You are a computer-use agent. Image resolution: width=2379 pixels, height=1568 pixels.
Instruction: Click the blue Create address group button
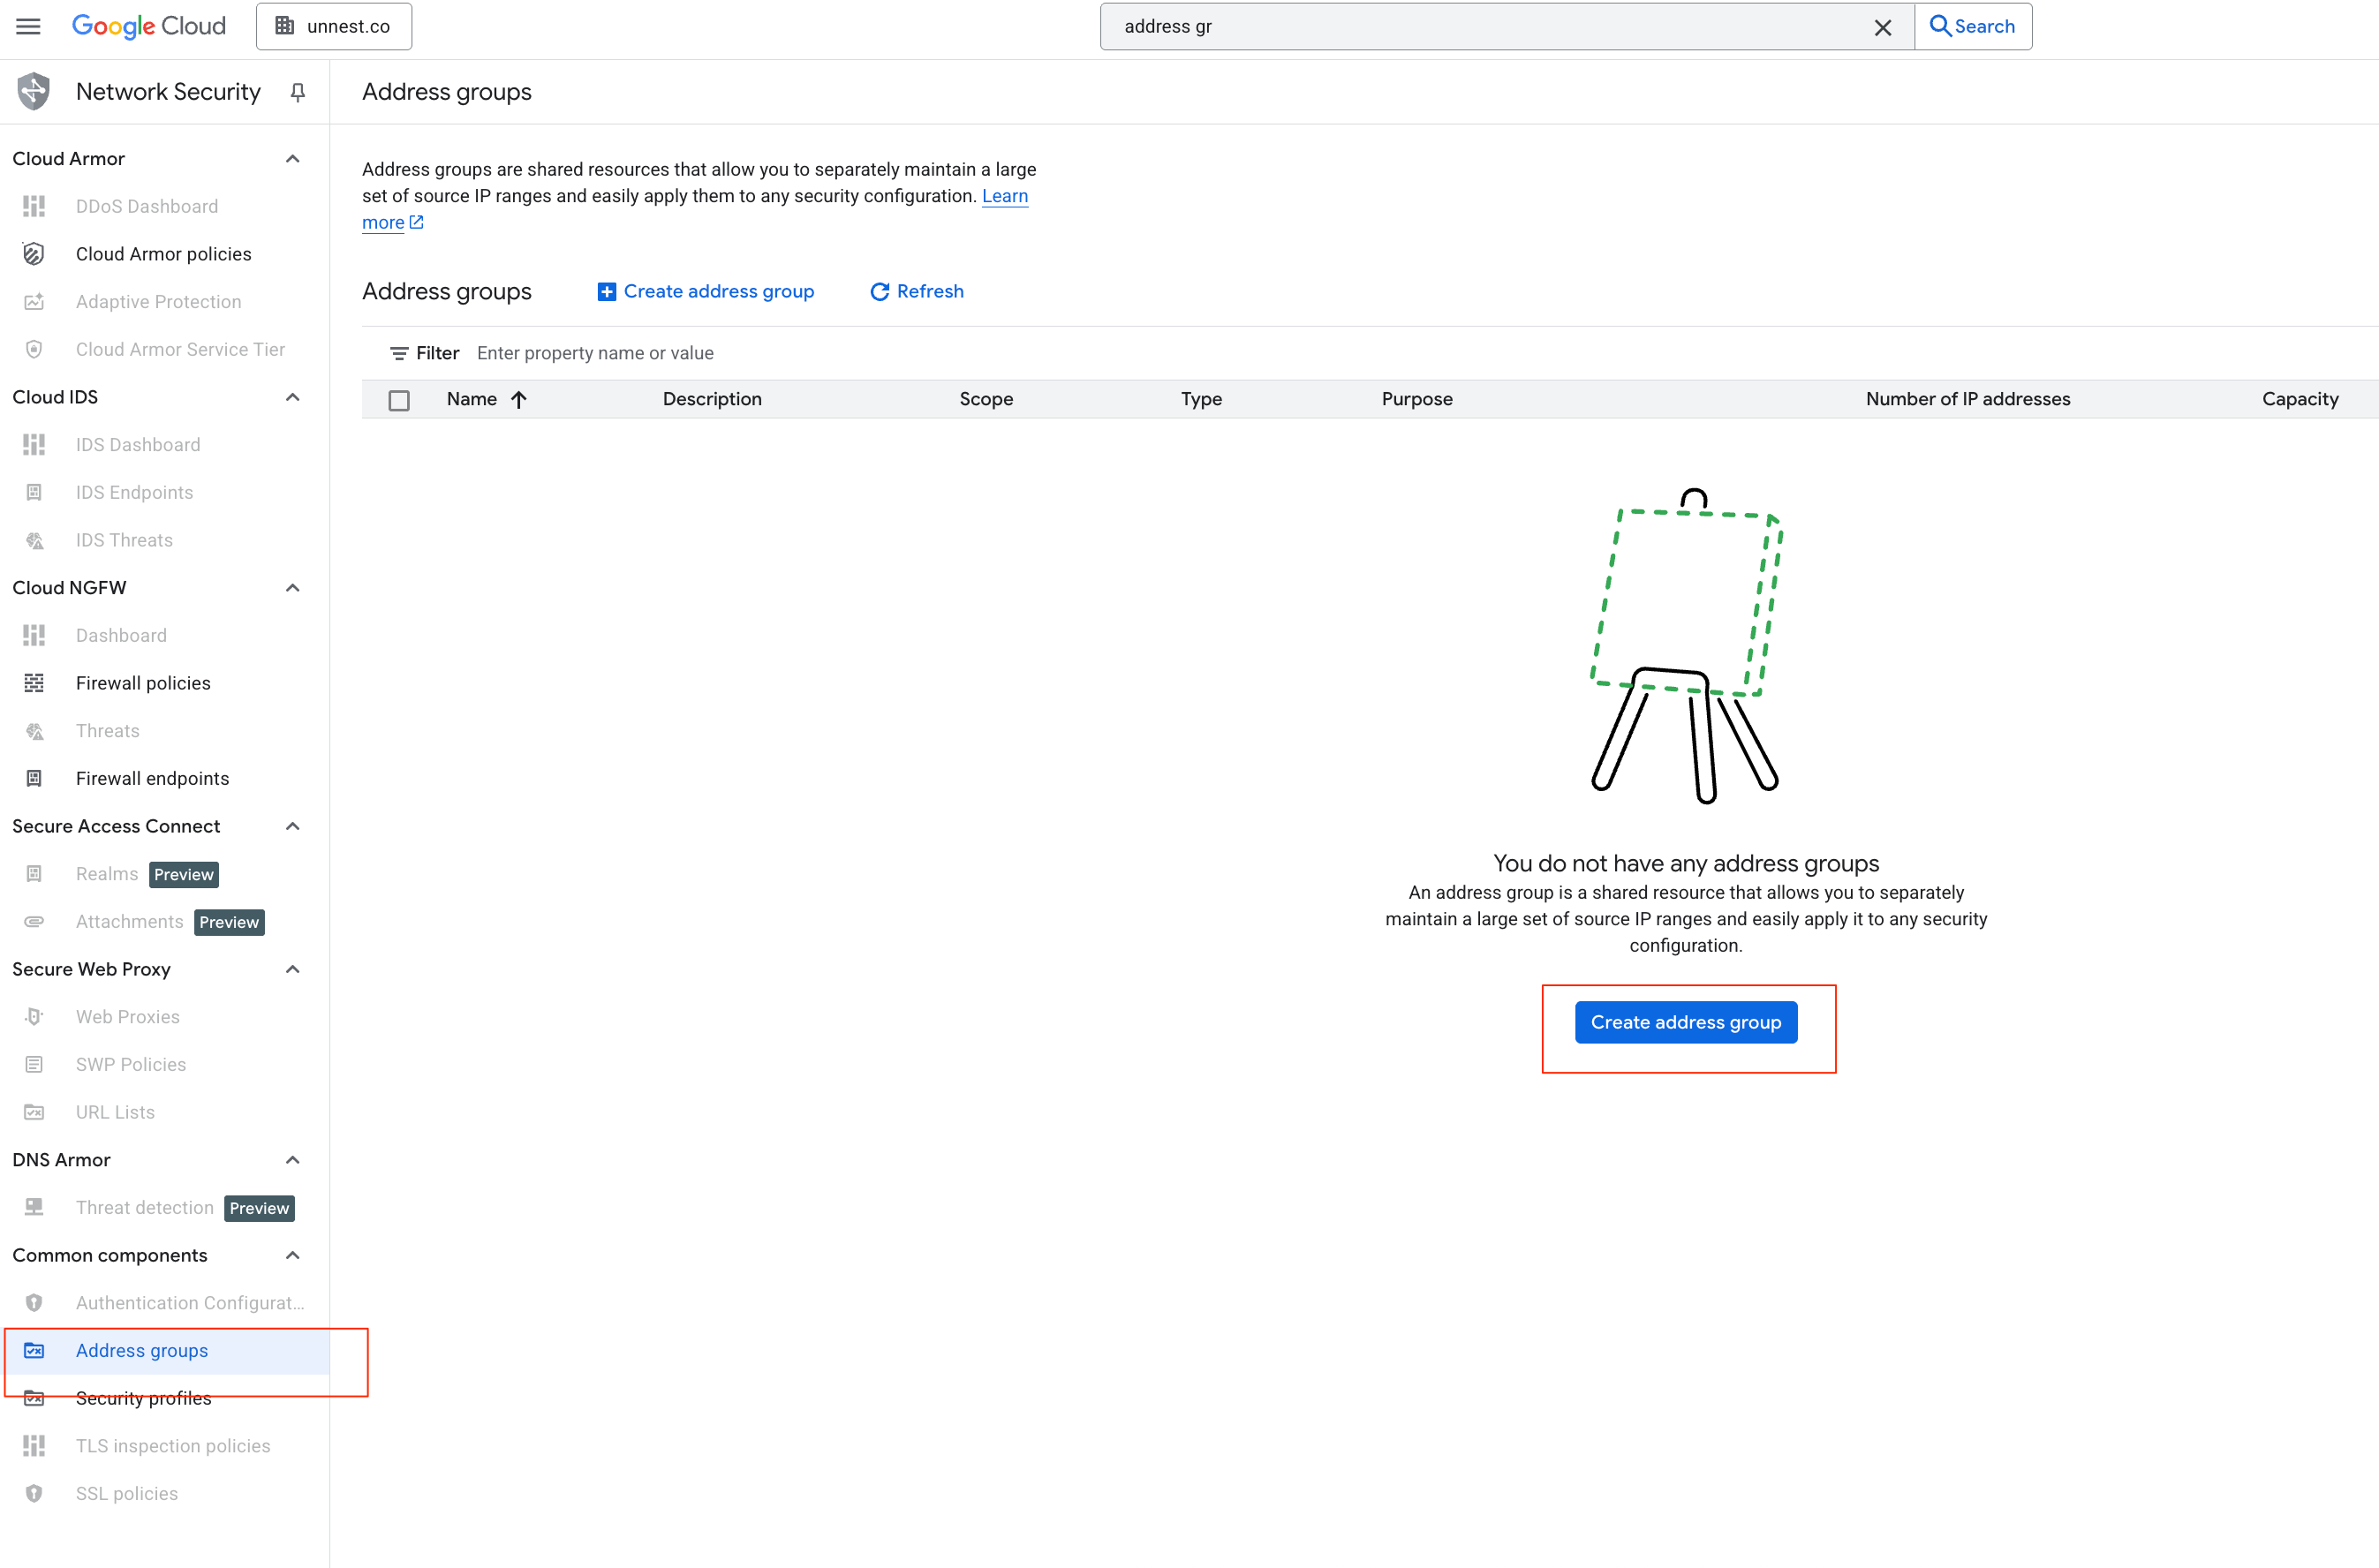1685,1022
